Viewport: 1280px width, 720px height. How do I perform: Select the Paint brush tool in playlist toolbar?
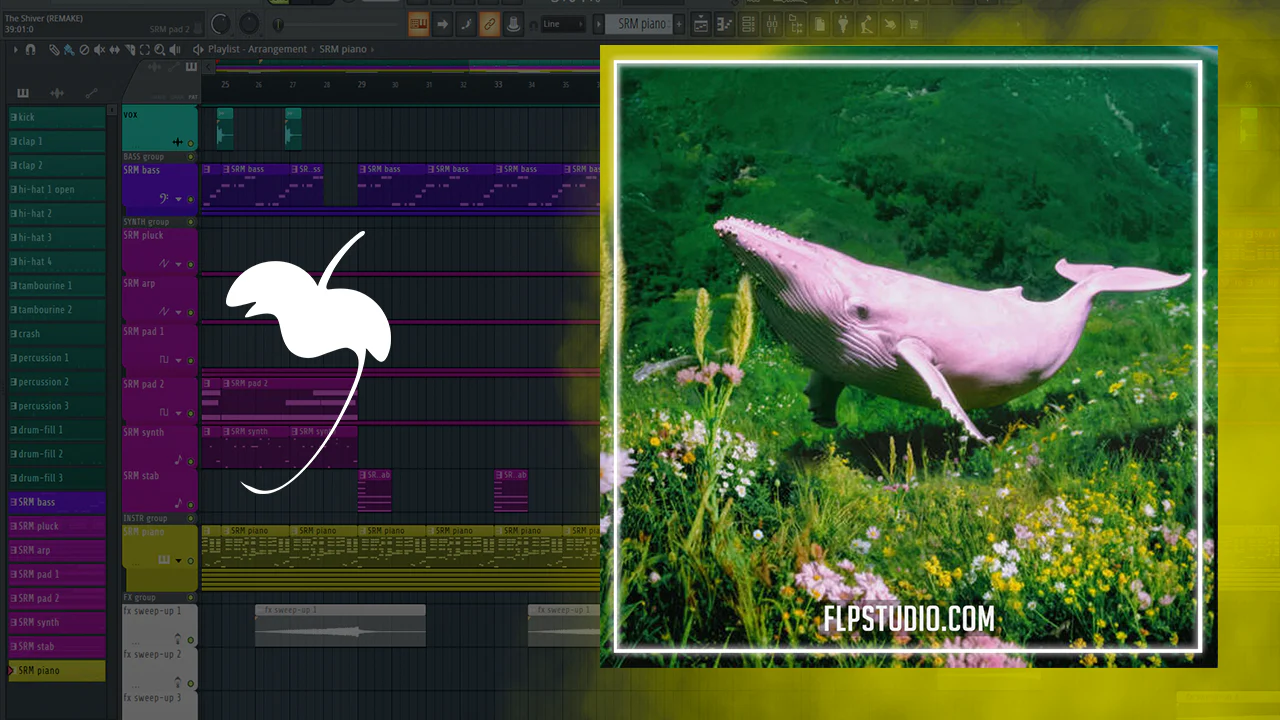pyautogui.click(x=69, y=49)
